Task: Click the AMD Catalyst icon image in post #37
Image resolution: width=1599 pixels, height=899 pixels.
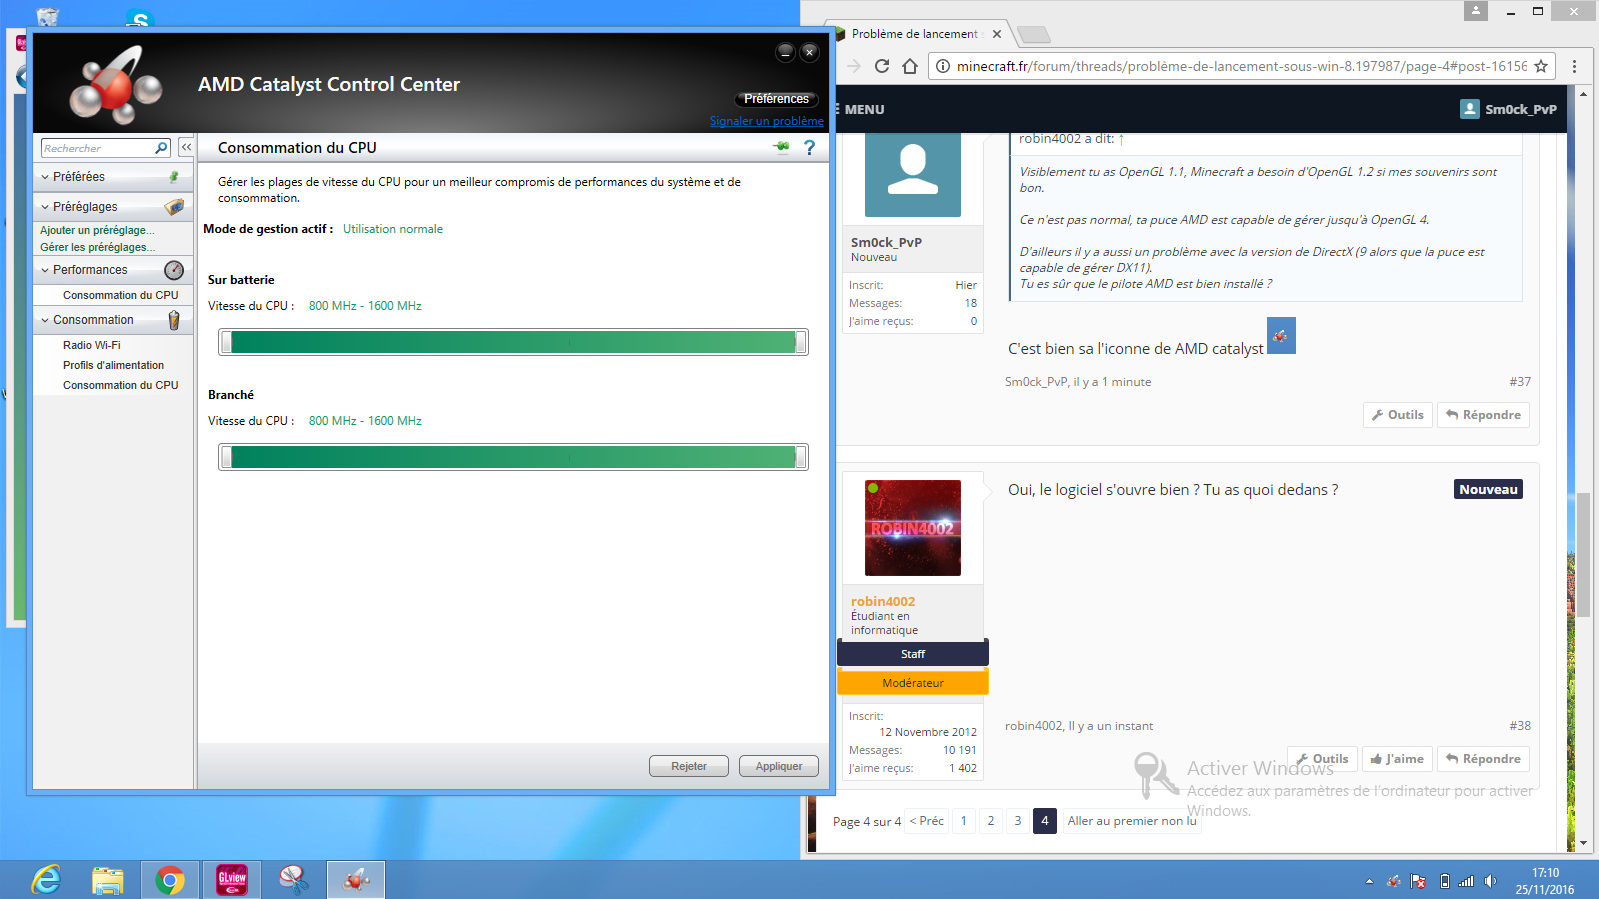Action: pos(1281,336)
